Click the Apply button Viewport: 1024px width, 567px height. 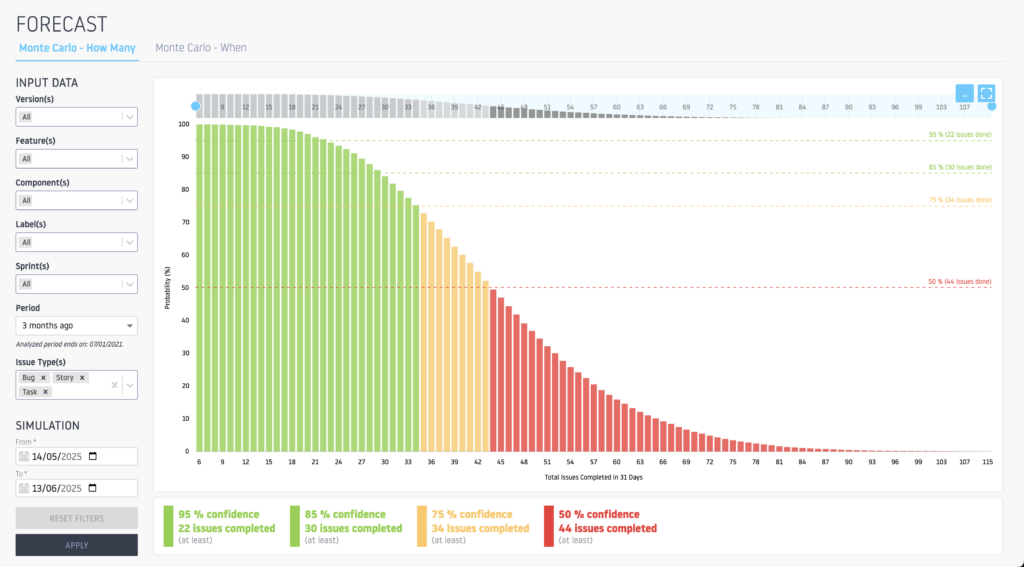pyautogui.click(x=77, y=545)
